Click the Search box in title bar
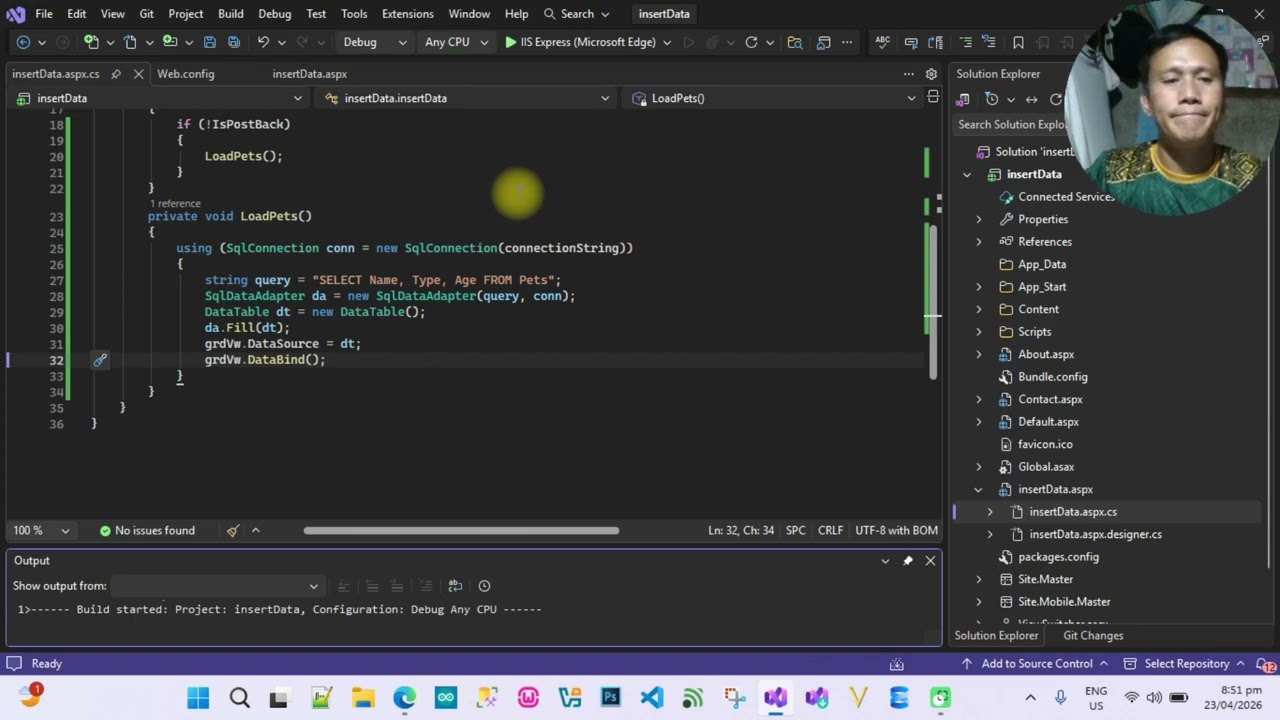The height and width of the screenshot is (720, 1280). 577,14
